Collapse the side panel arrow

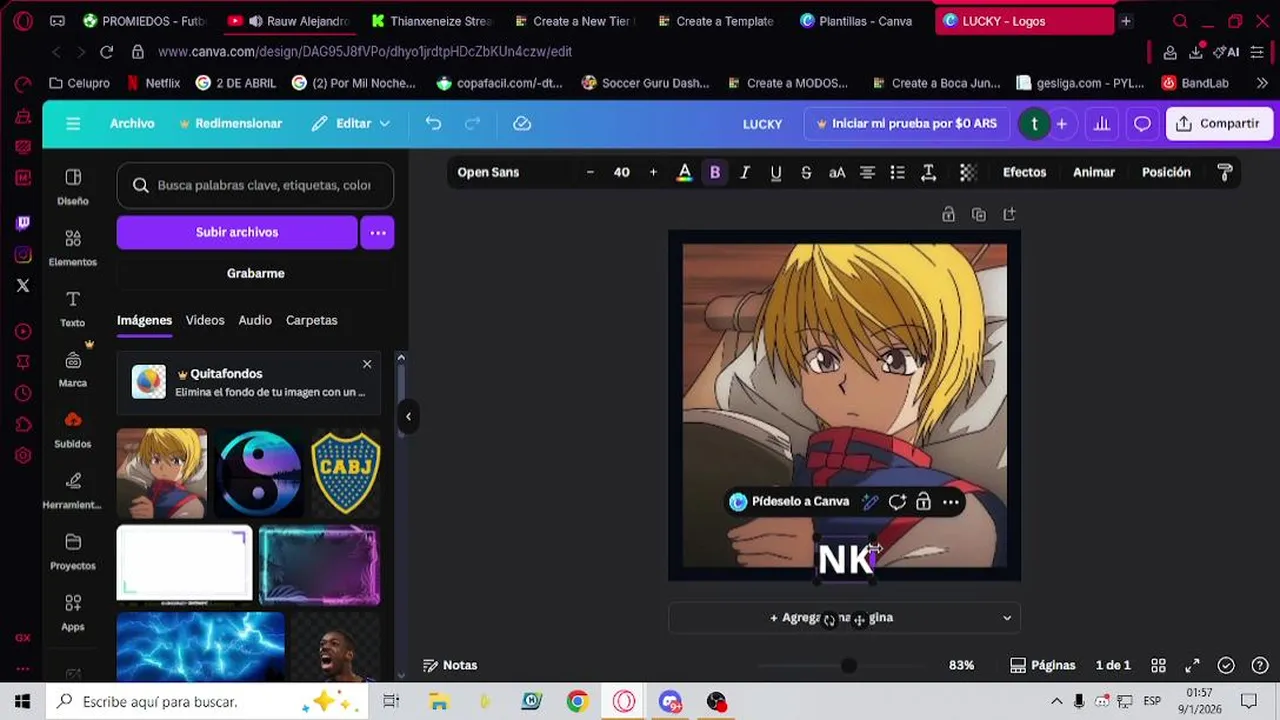(x=408, y=416)
